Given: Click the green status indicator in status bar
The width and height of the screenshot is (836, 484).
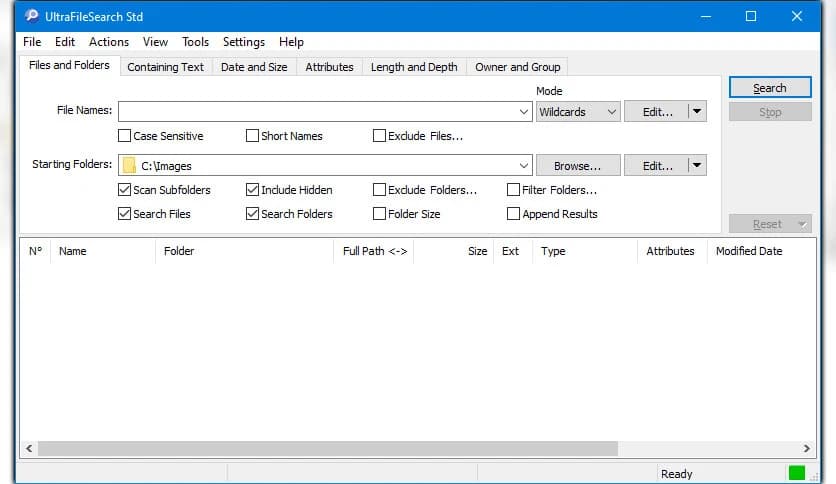Looking at the screenshot, I should click(797, 473).
